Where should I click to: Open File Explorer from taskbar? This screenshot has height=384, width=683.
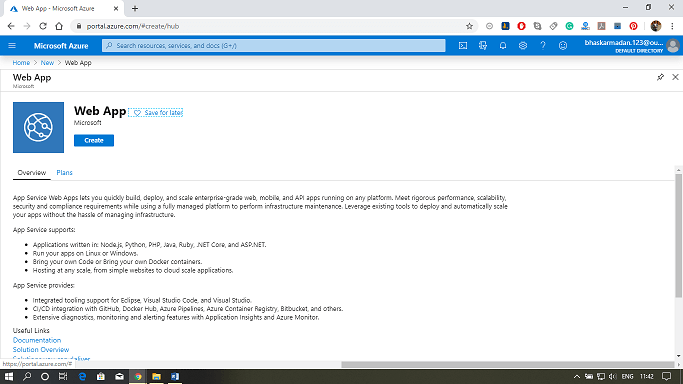(x=156, y=376)
